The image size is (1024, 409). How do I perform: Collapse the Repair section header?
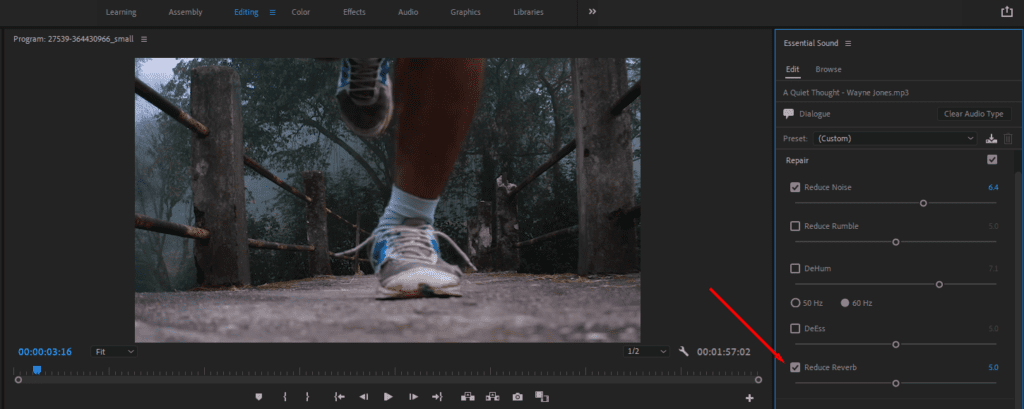(x=795, y=159)
